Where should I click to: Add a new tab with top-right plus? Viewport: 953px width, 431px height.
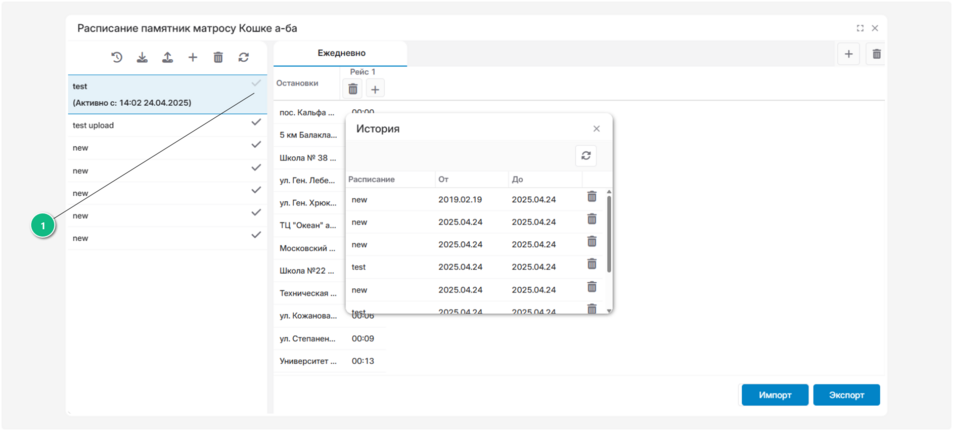pyautogui.click(x=848, y=54)
